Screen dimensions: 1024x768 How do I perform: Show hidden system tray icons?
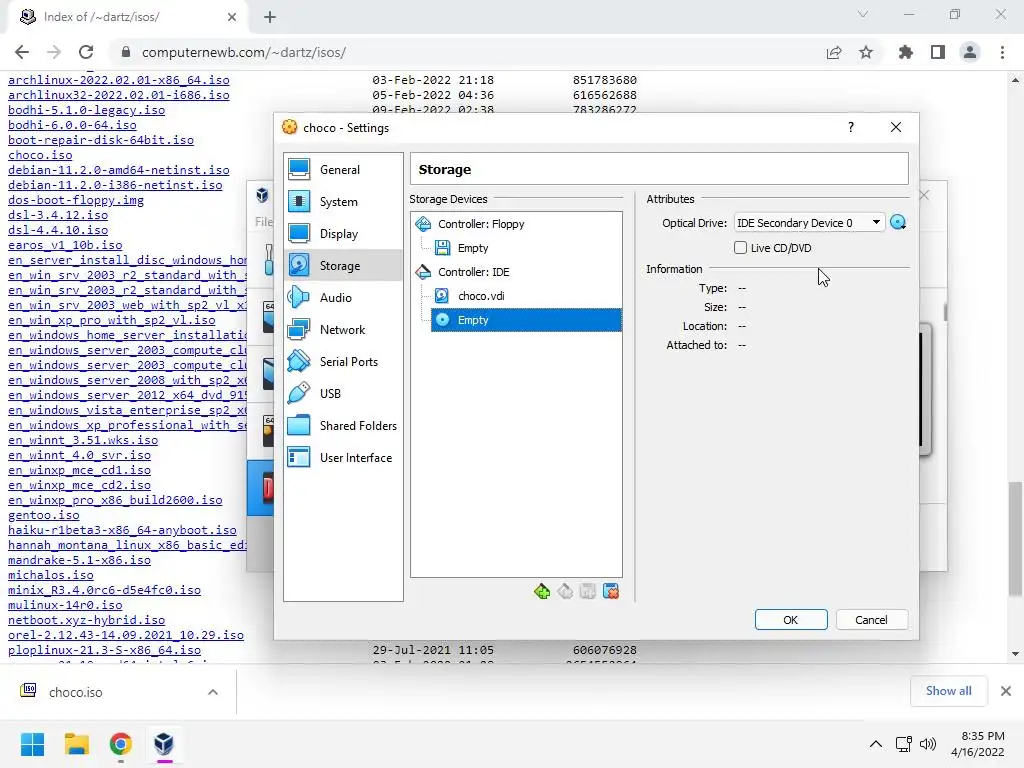pos(876,744)
